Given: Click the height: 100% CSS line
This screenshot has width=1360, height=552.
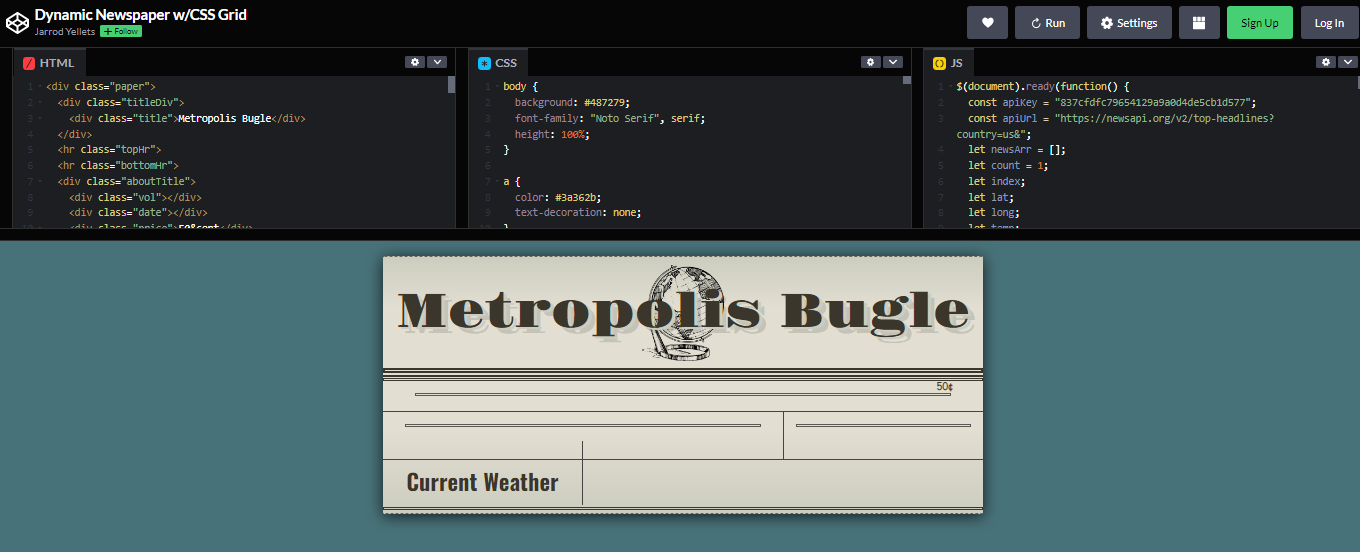Looking at the screenshot, I should click(x=552, y=134).
